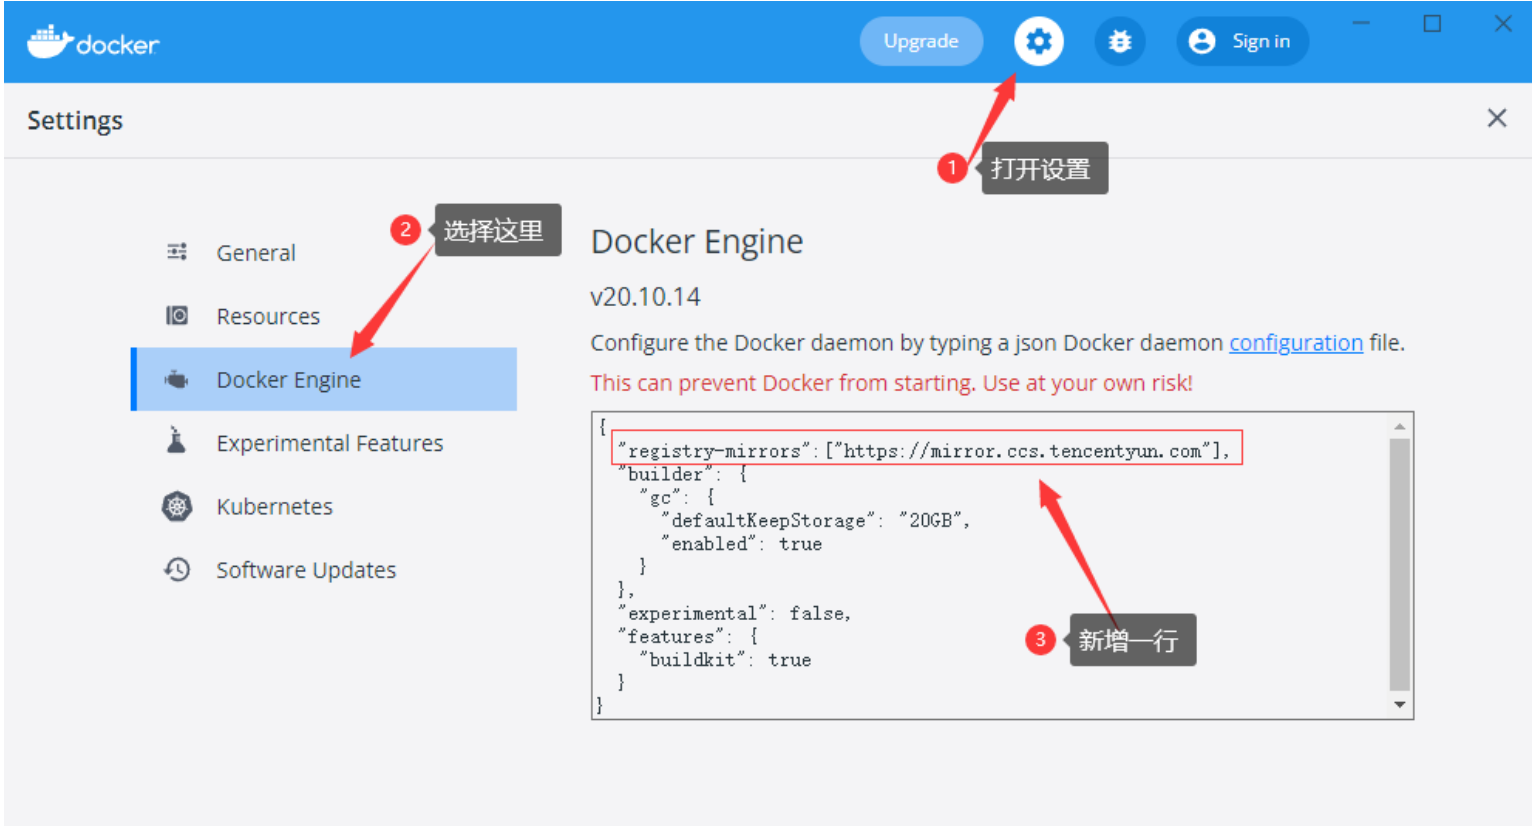Open settings via the gear icon
This screenshot has height=826, width=1540.
(x=1039, y=41)
